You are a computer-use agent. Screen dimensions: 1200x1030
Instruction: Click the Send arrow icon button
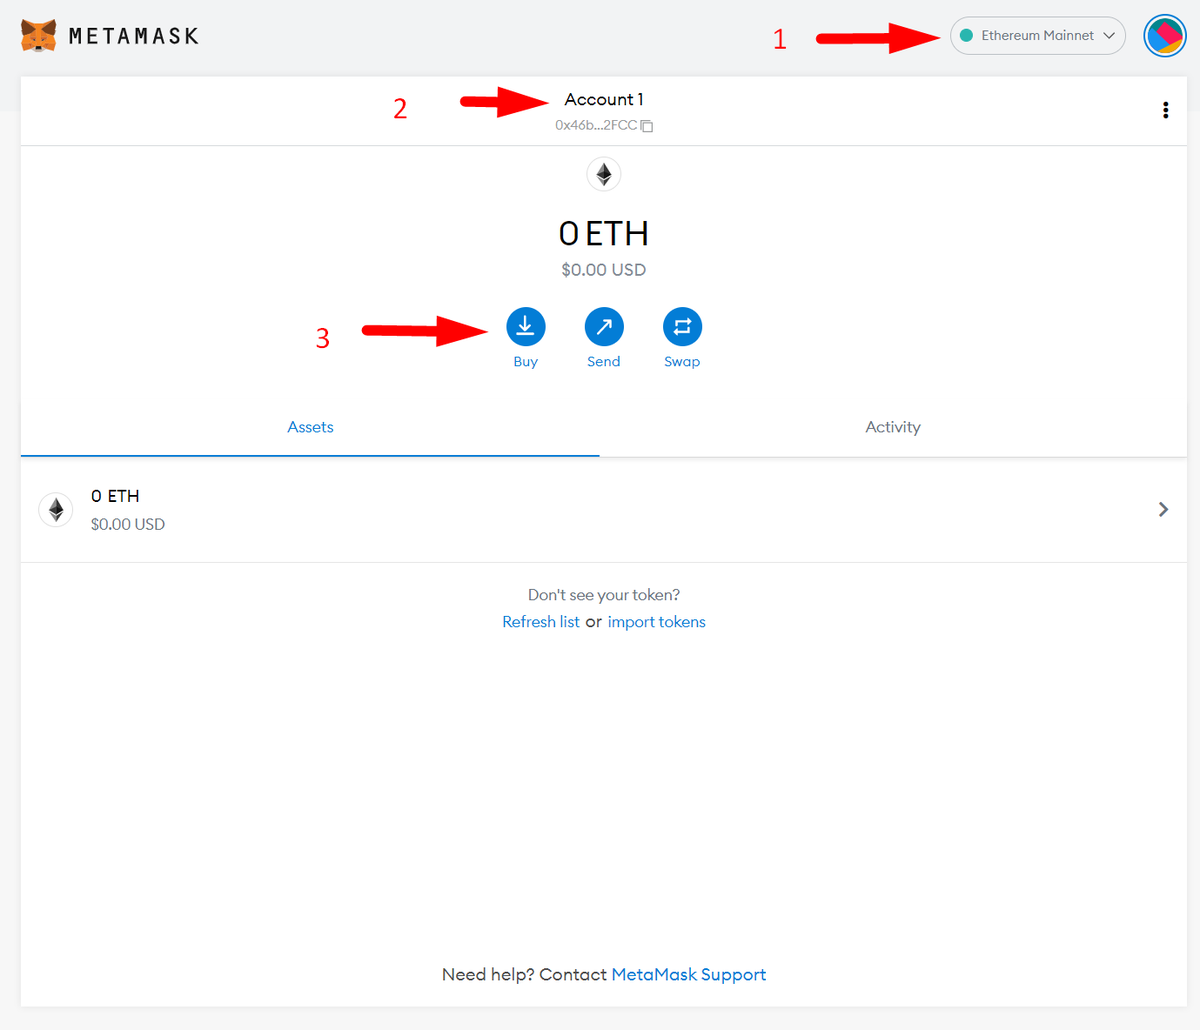(x=604, y=327)
